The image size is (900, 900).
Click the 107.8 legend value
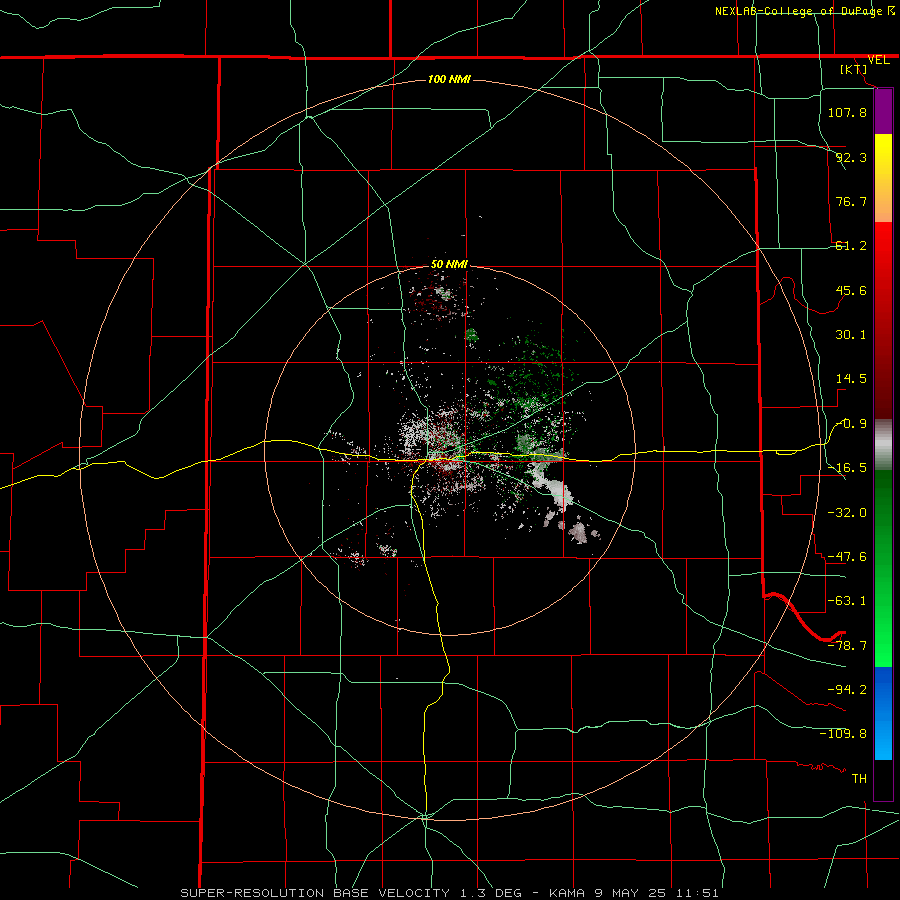click(847, 112)
